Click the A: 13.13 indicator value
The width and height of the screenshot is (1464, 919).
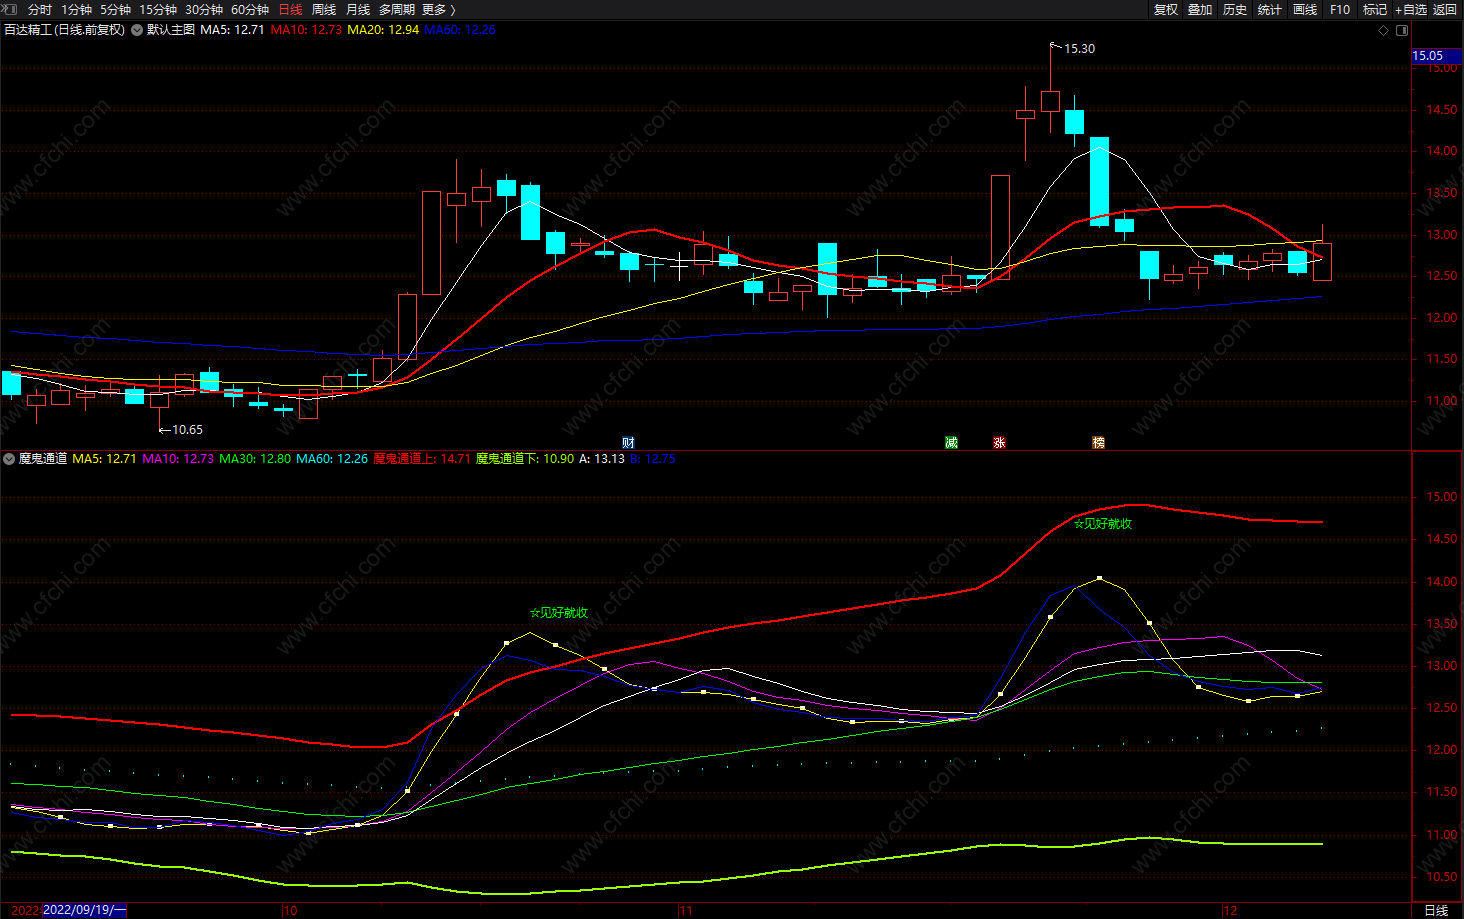point(602,459)
